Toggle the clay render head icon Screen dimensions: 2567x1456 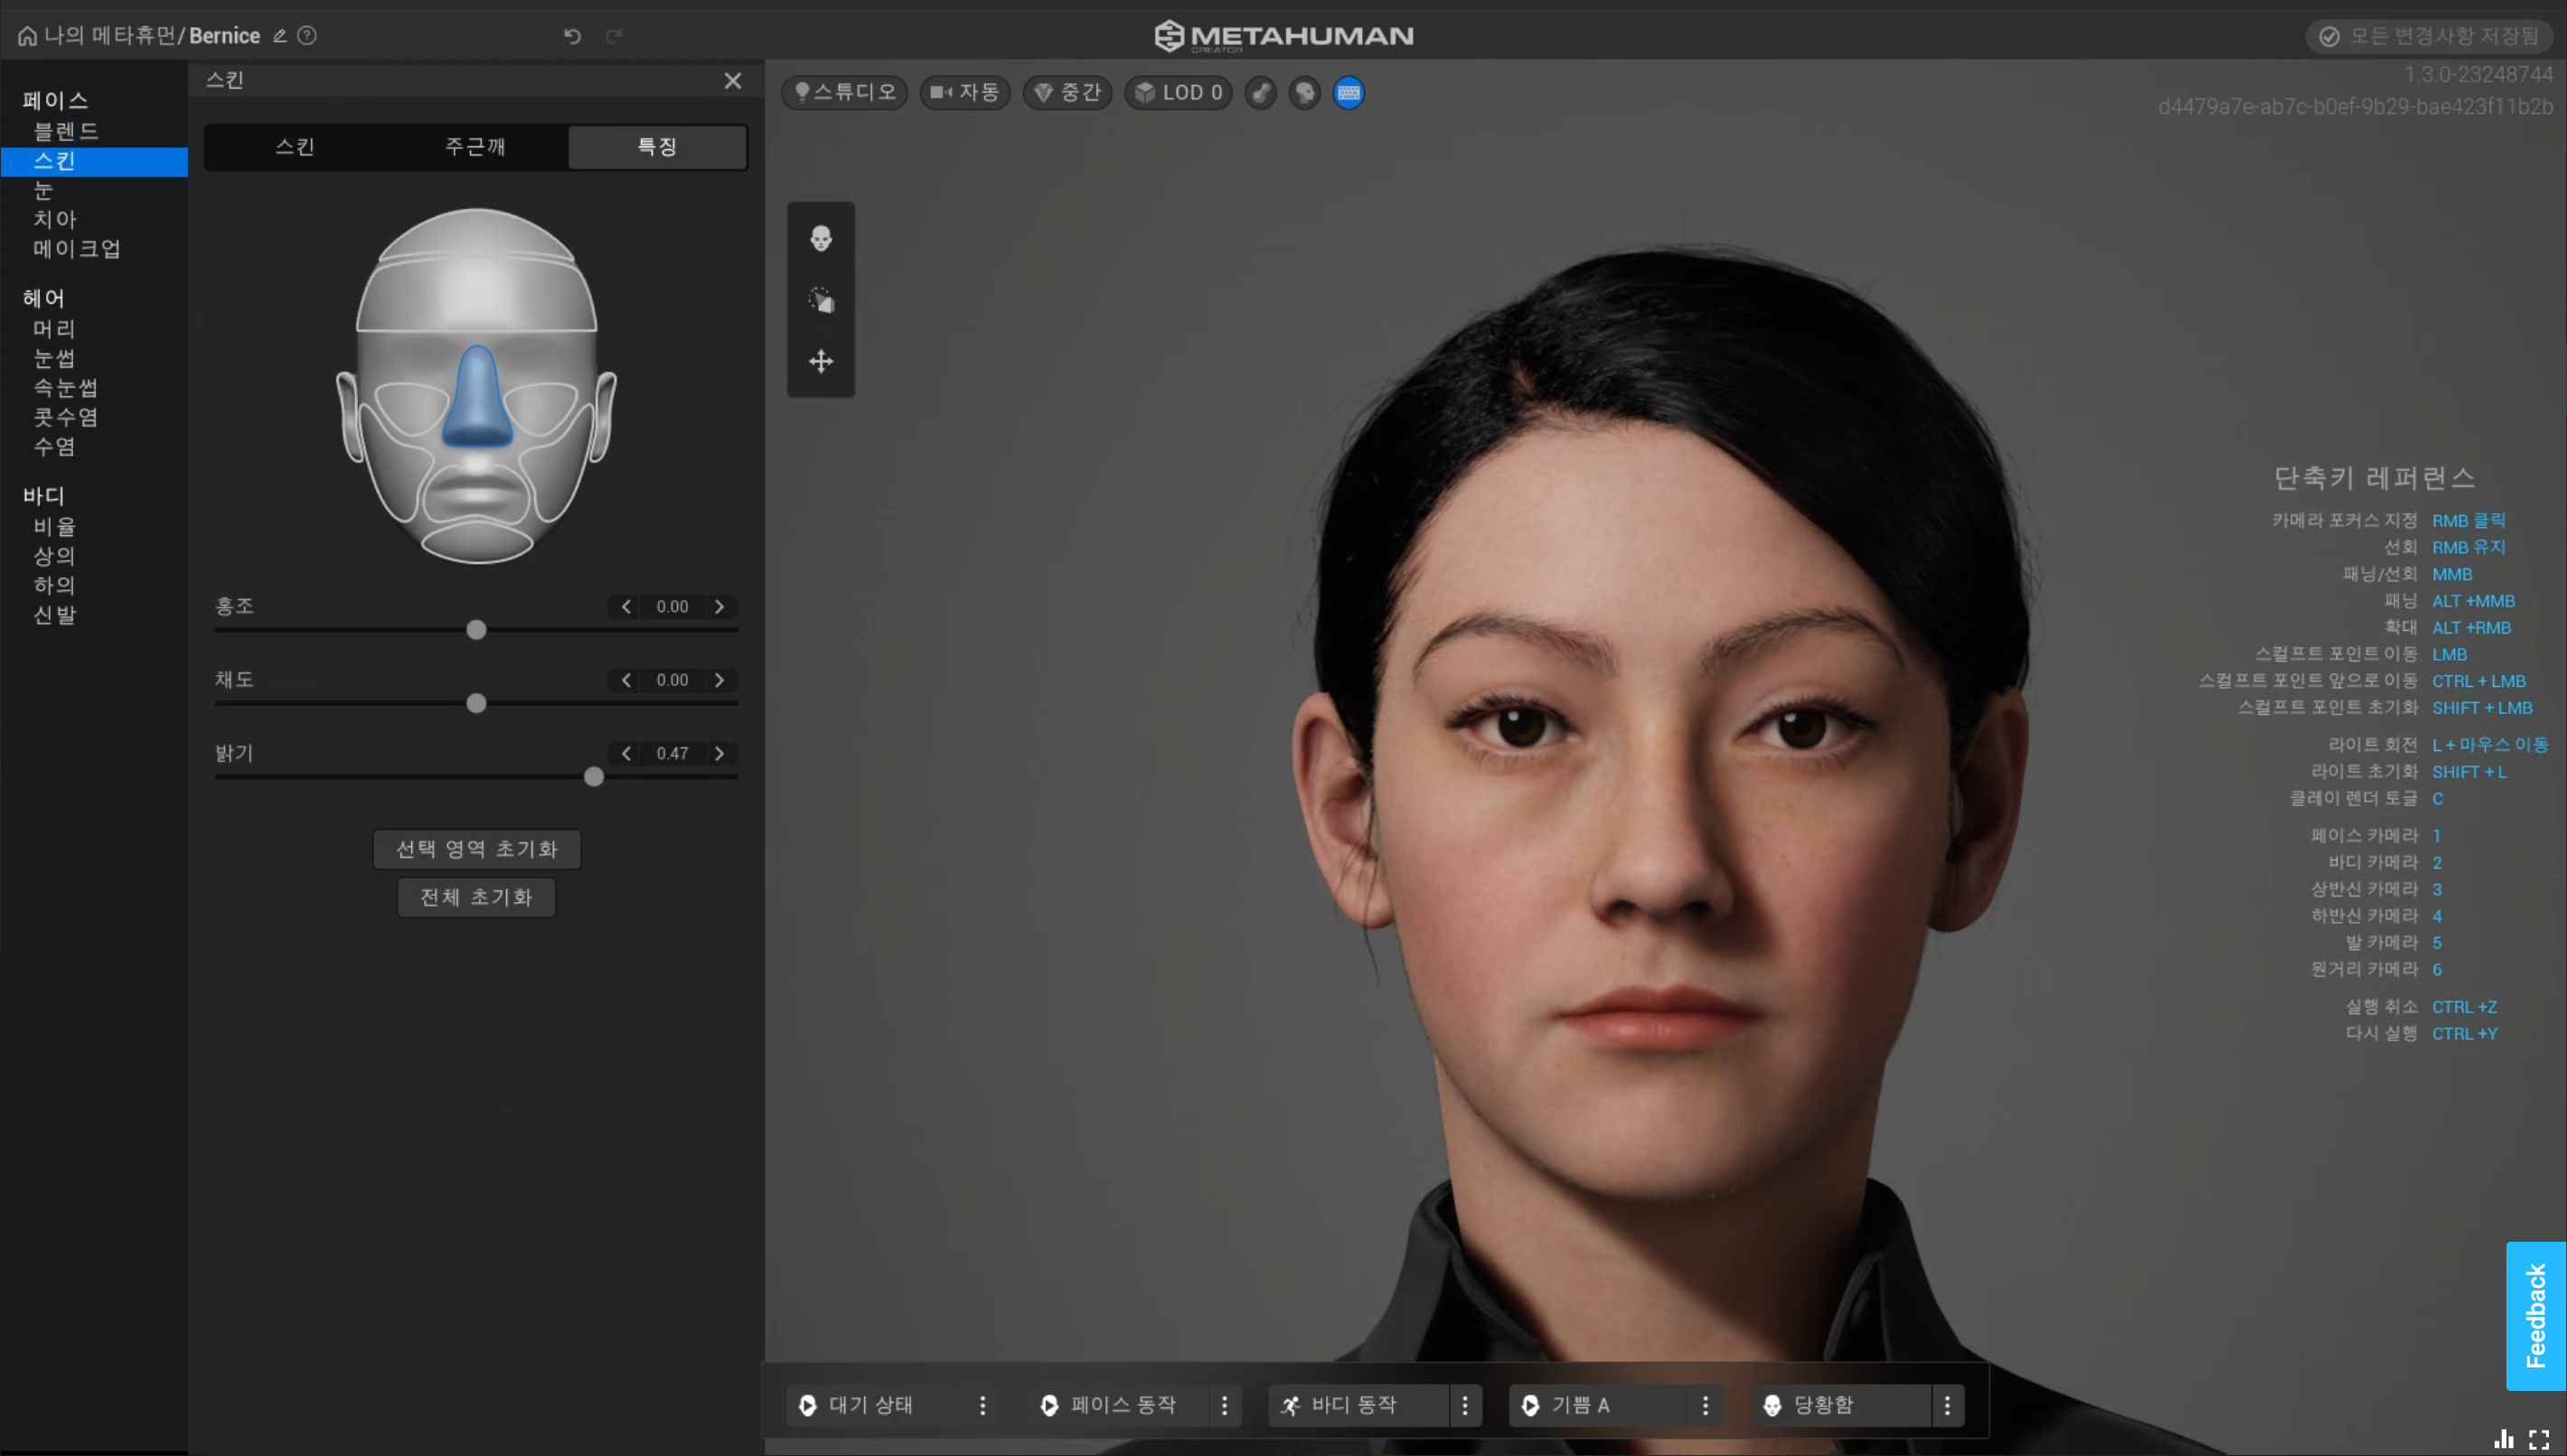(x=1304, y=93)
